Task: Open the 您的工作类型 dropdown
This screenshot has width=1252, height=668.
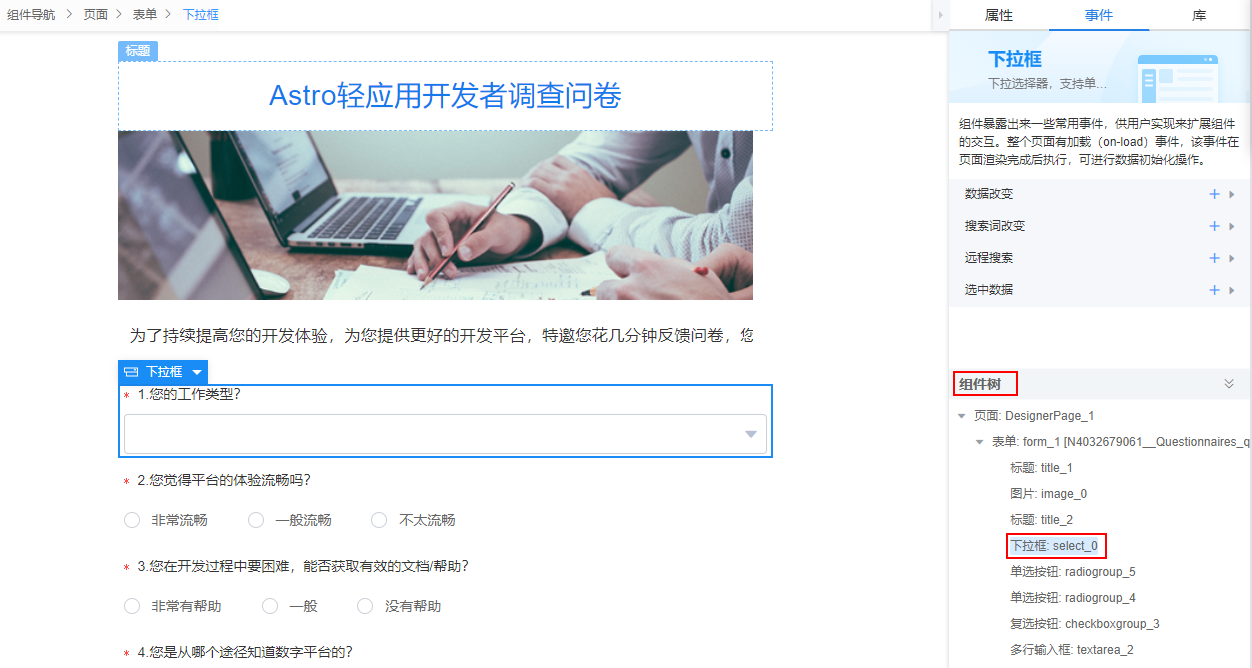Action: point(445,434)
